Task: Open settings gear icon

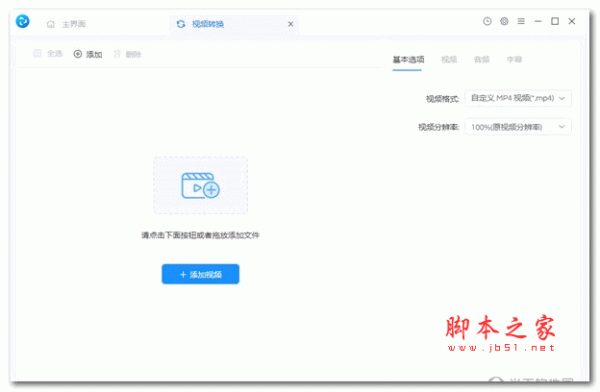Action: [504, 21]
